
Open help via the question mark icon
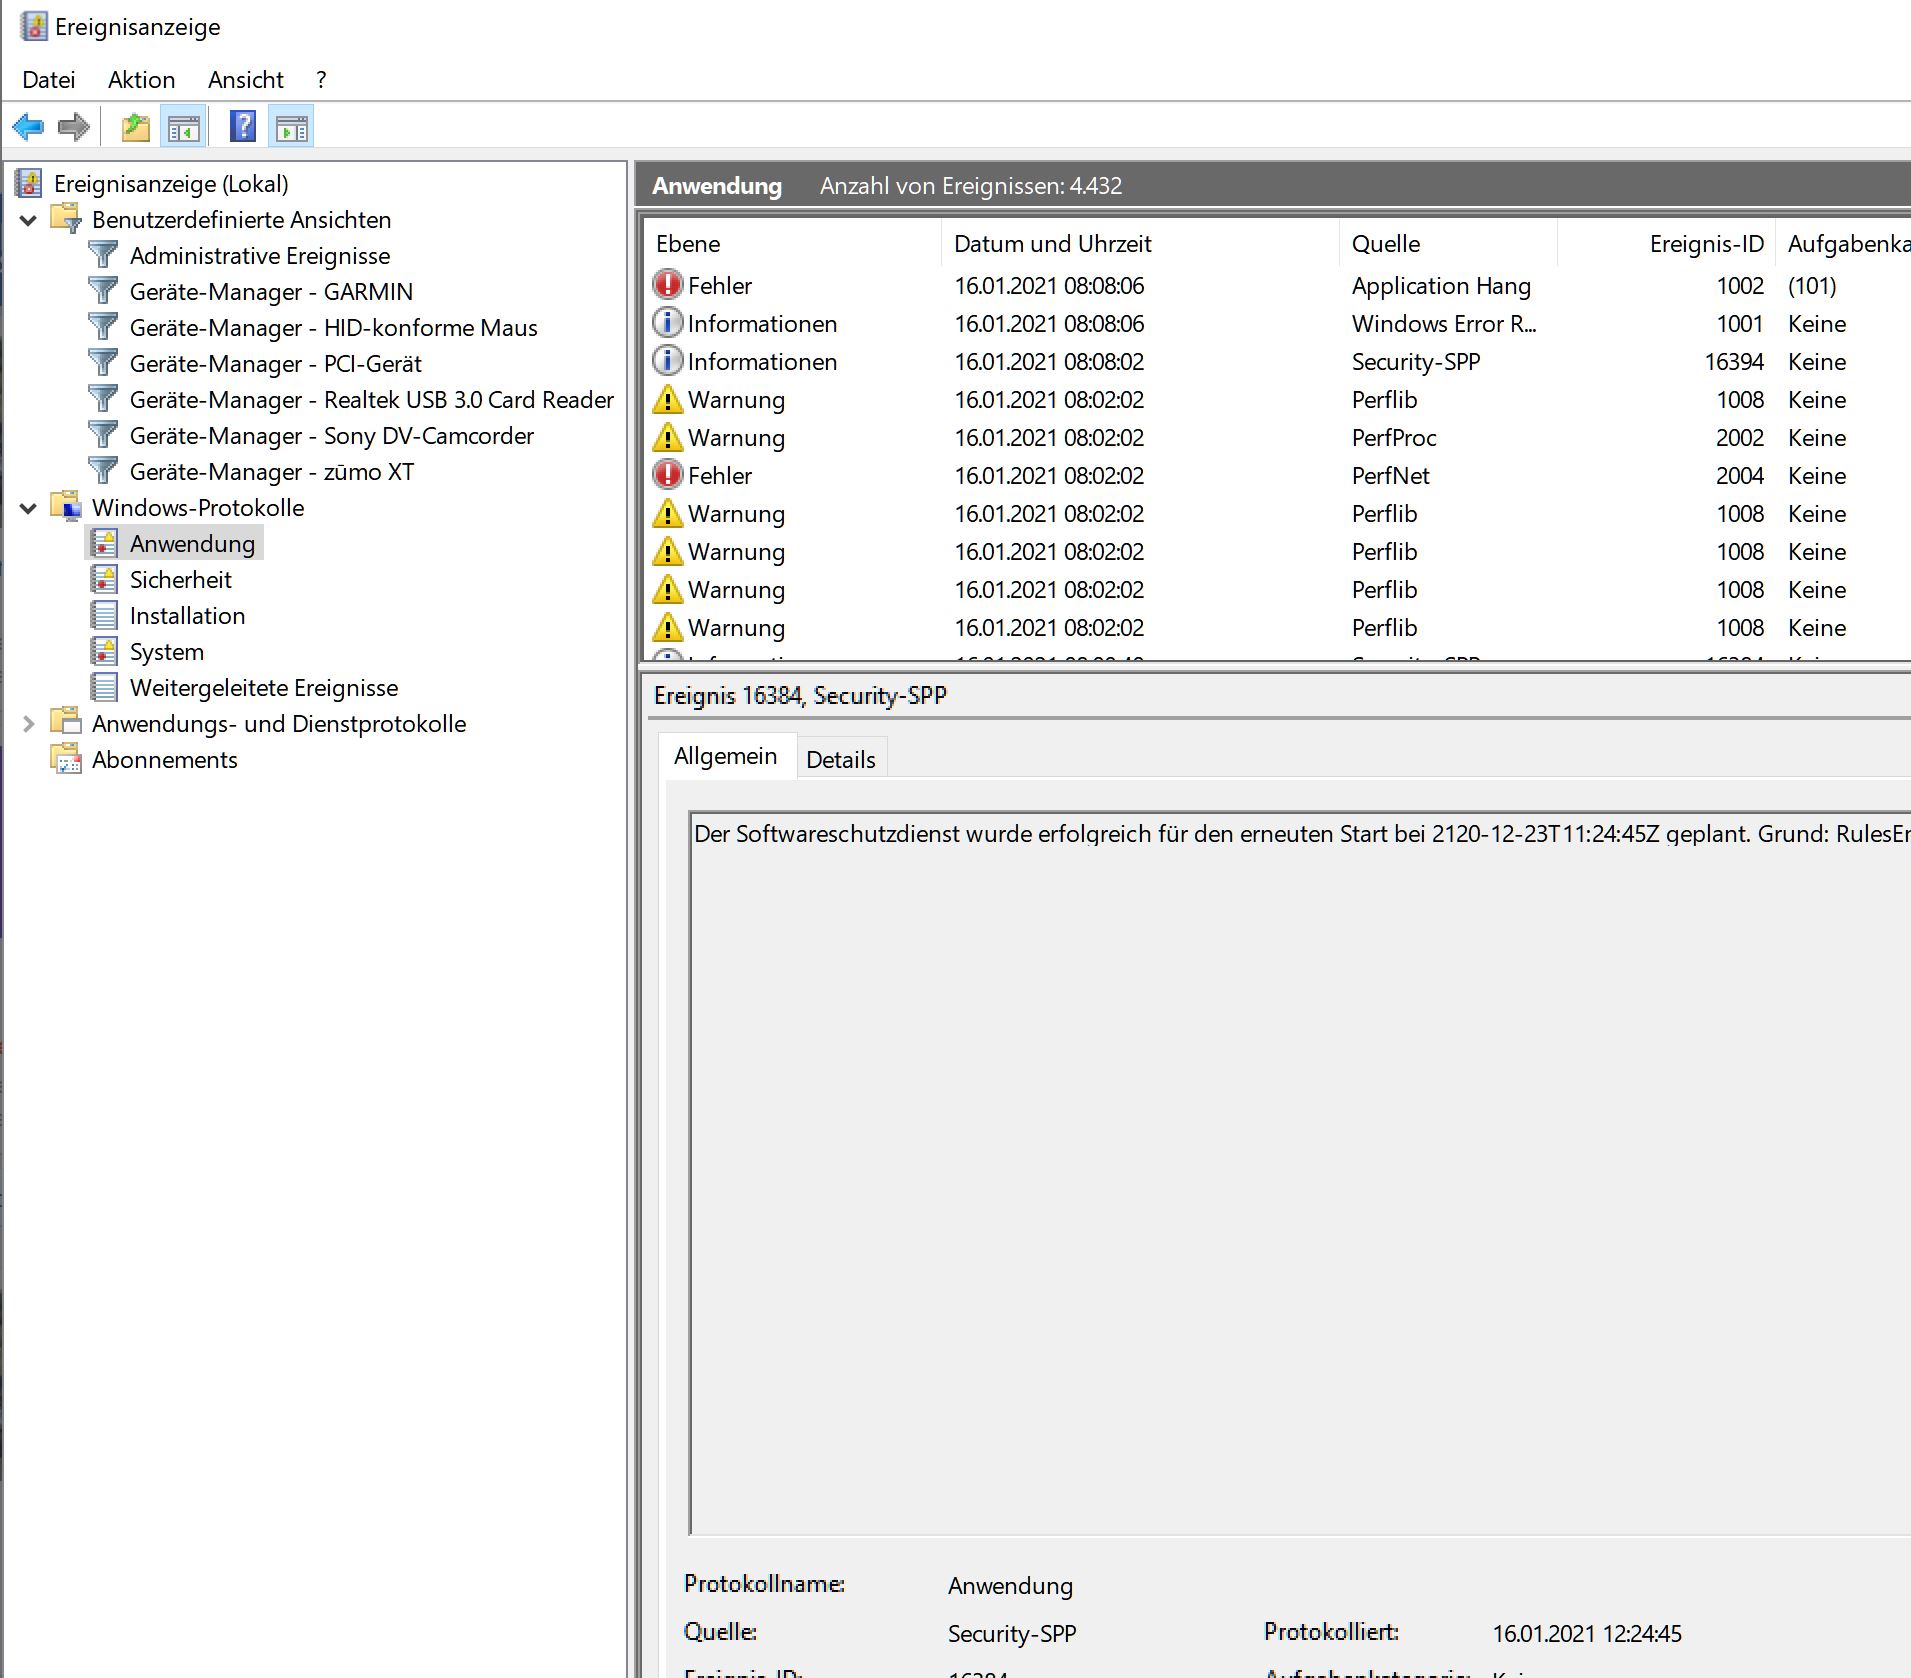(x=243, y=127)
